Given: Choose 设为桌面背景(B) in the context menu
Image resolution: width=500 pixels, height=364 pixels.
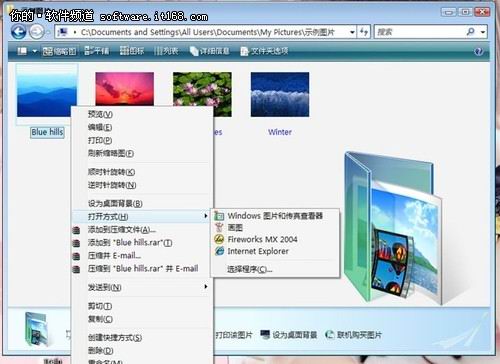Looking at the screenshot, I should point(142,203).
